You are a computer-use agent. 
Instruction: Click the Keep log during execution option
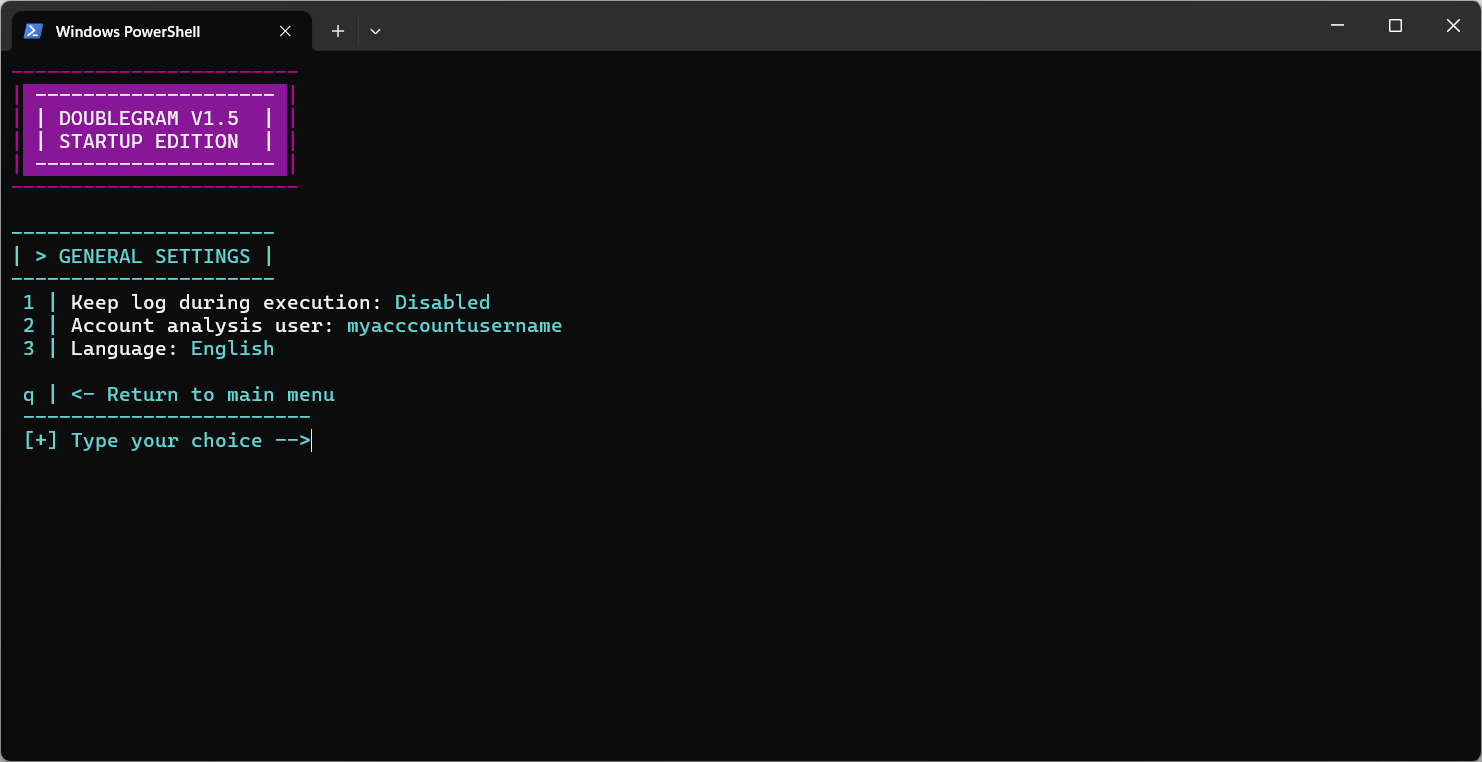(x=226, y=303)
